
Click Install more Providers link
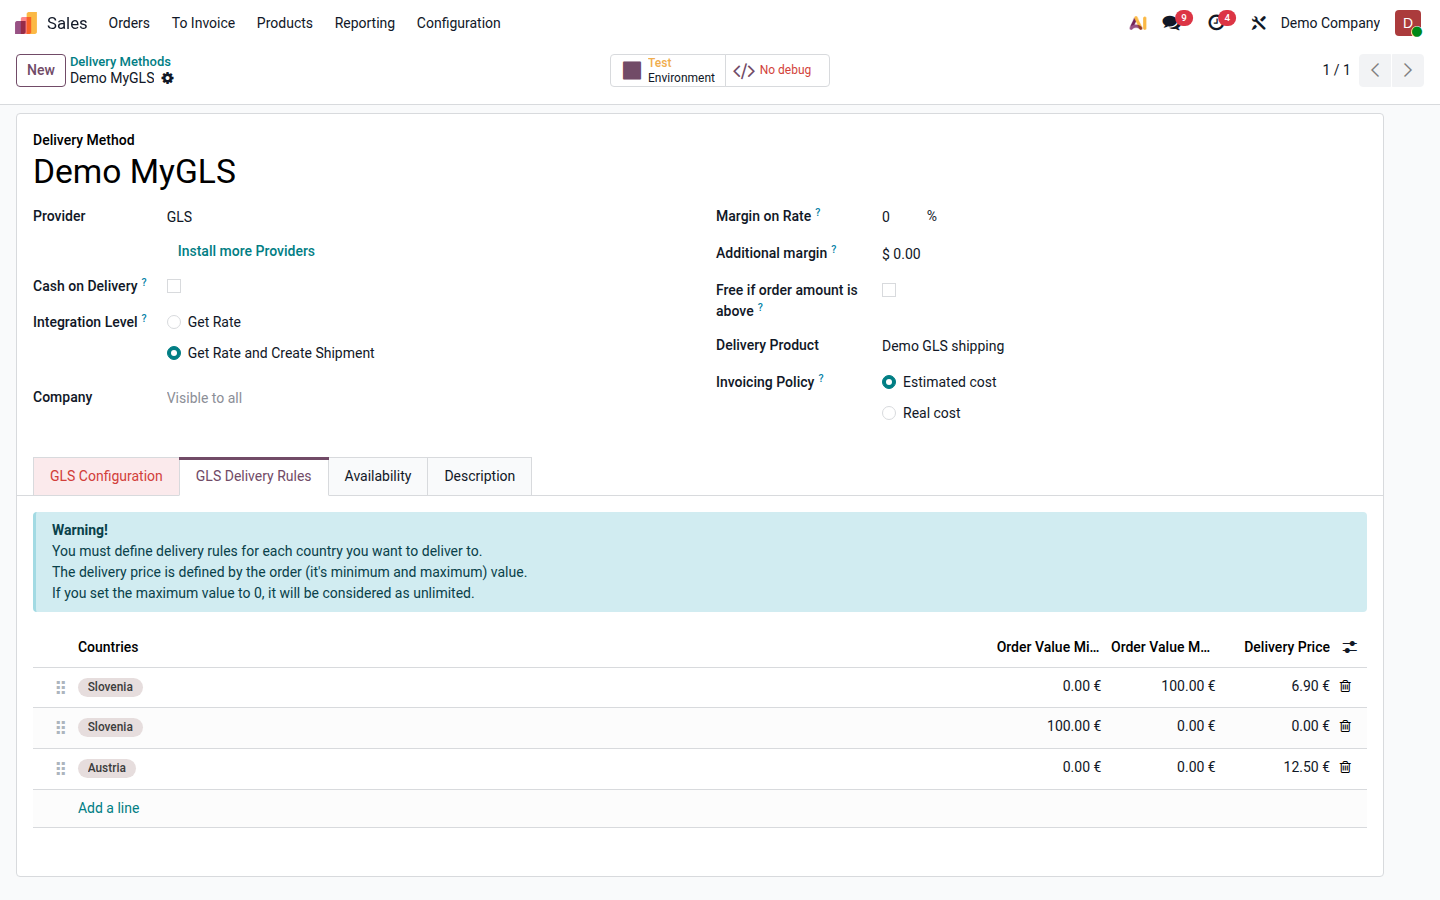pos(246,251)
